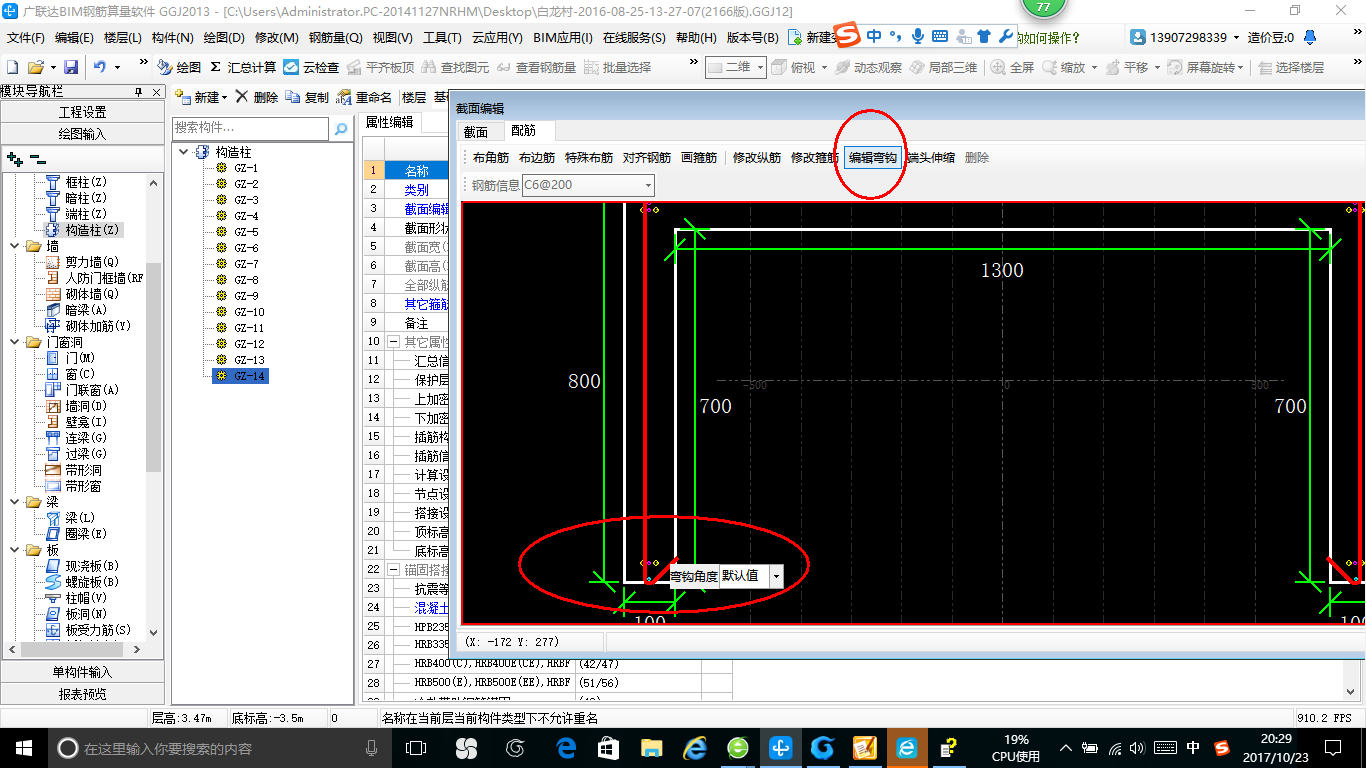Select 修改纵筋 tool
This screenshot has height=768, width=1366.
pyautogui.click(x=757, y=158)
